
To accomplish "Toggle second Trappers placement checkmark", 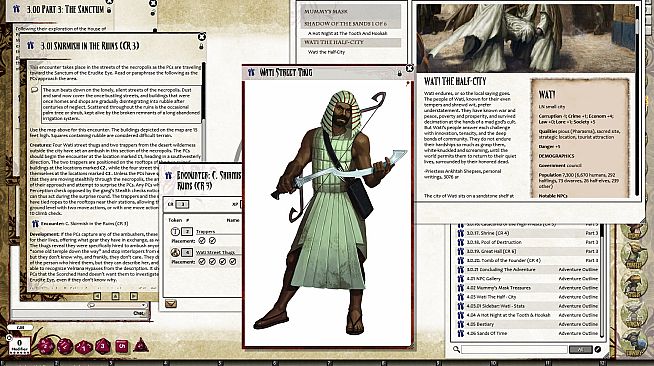I will pyautogui.click(x=212, y=241).
